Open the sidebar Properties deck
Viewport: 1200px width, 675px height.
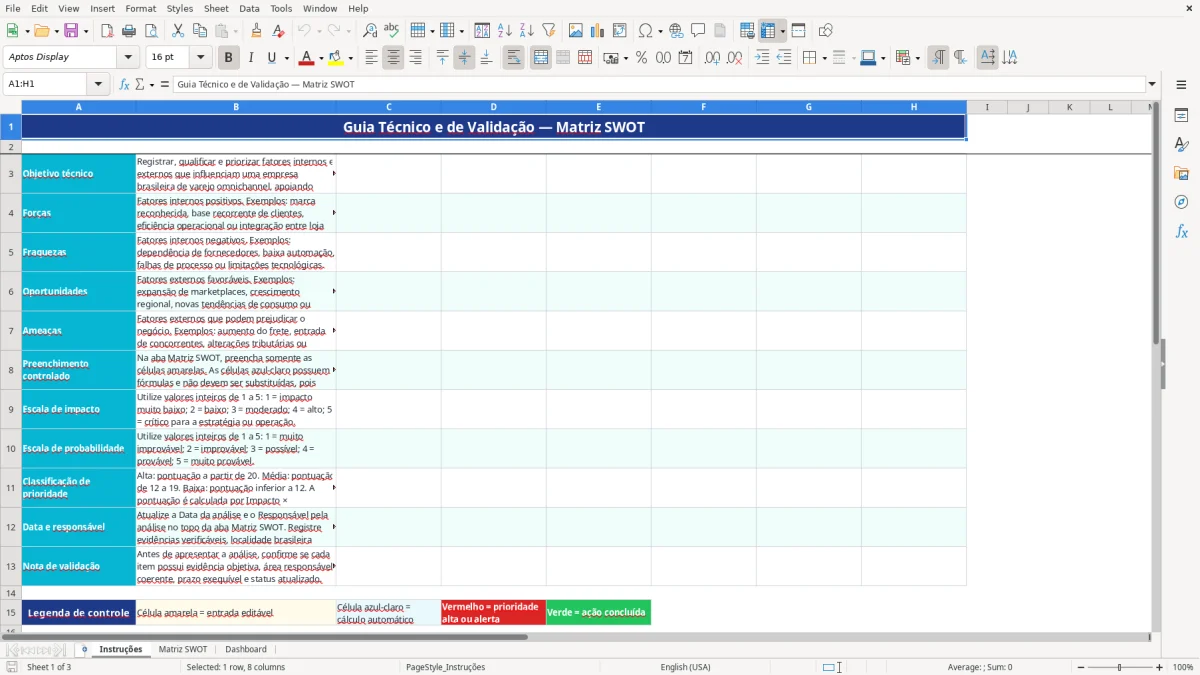tap(1181, 116)
